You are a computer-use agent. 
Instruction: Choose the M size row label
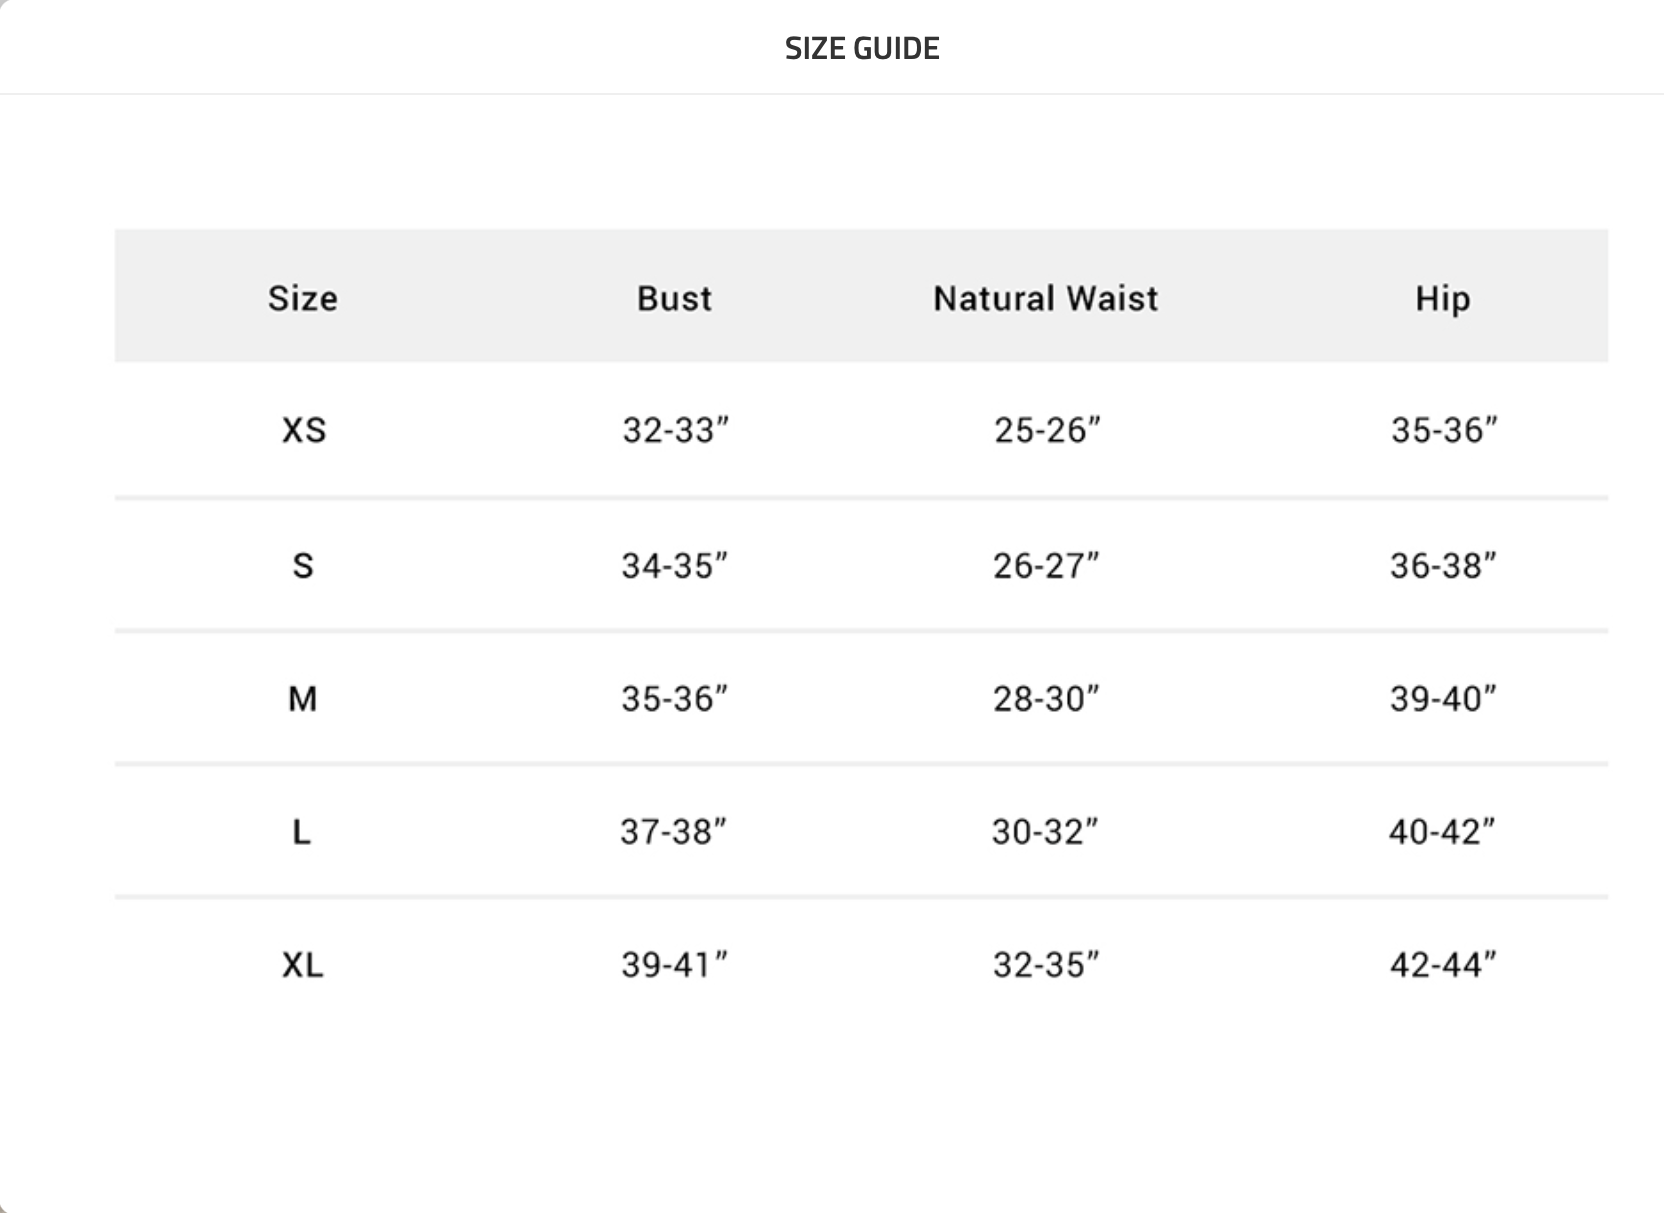pyautogui.click(x=303, y=698)
